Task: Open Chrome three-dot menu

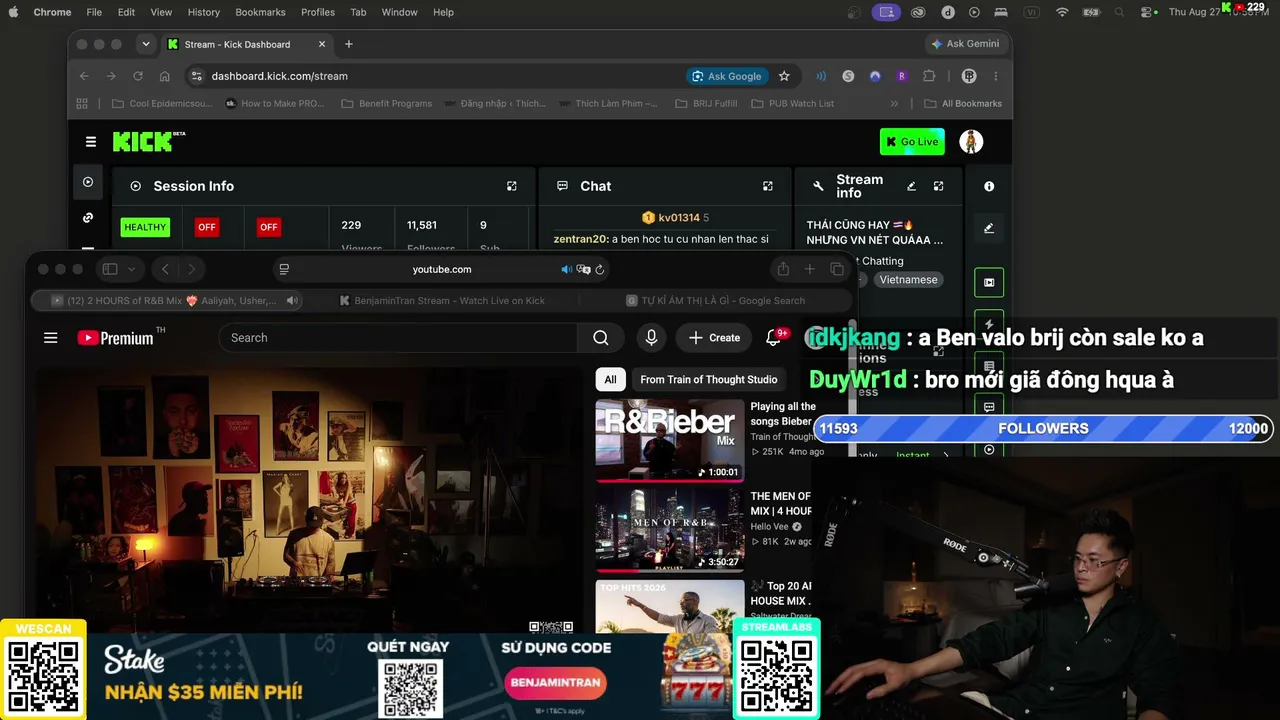Action: (996, 76)
